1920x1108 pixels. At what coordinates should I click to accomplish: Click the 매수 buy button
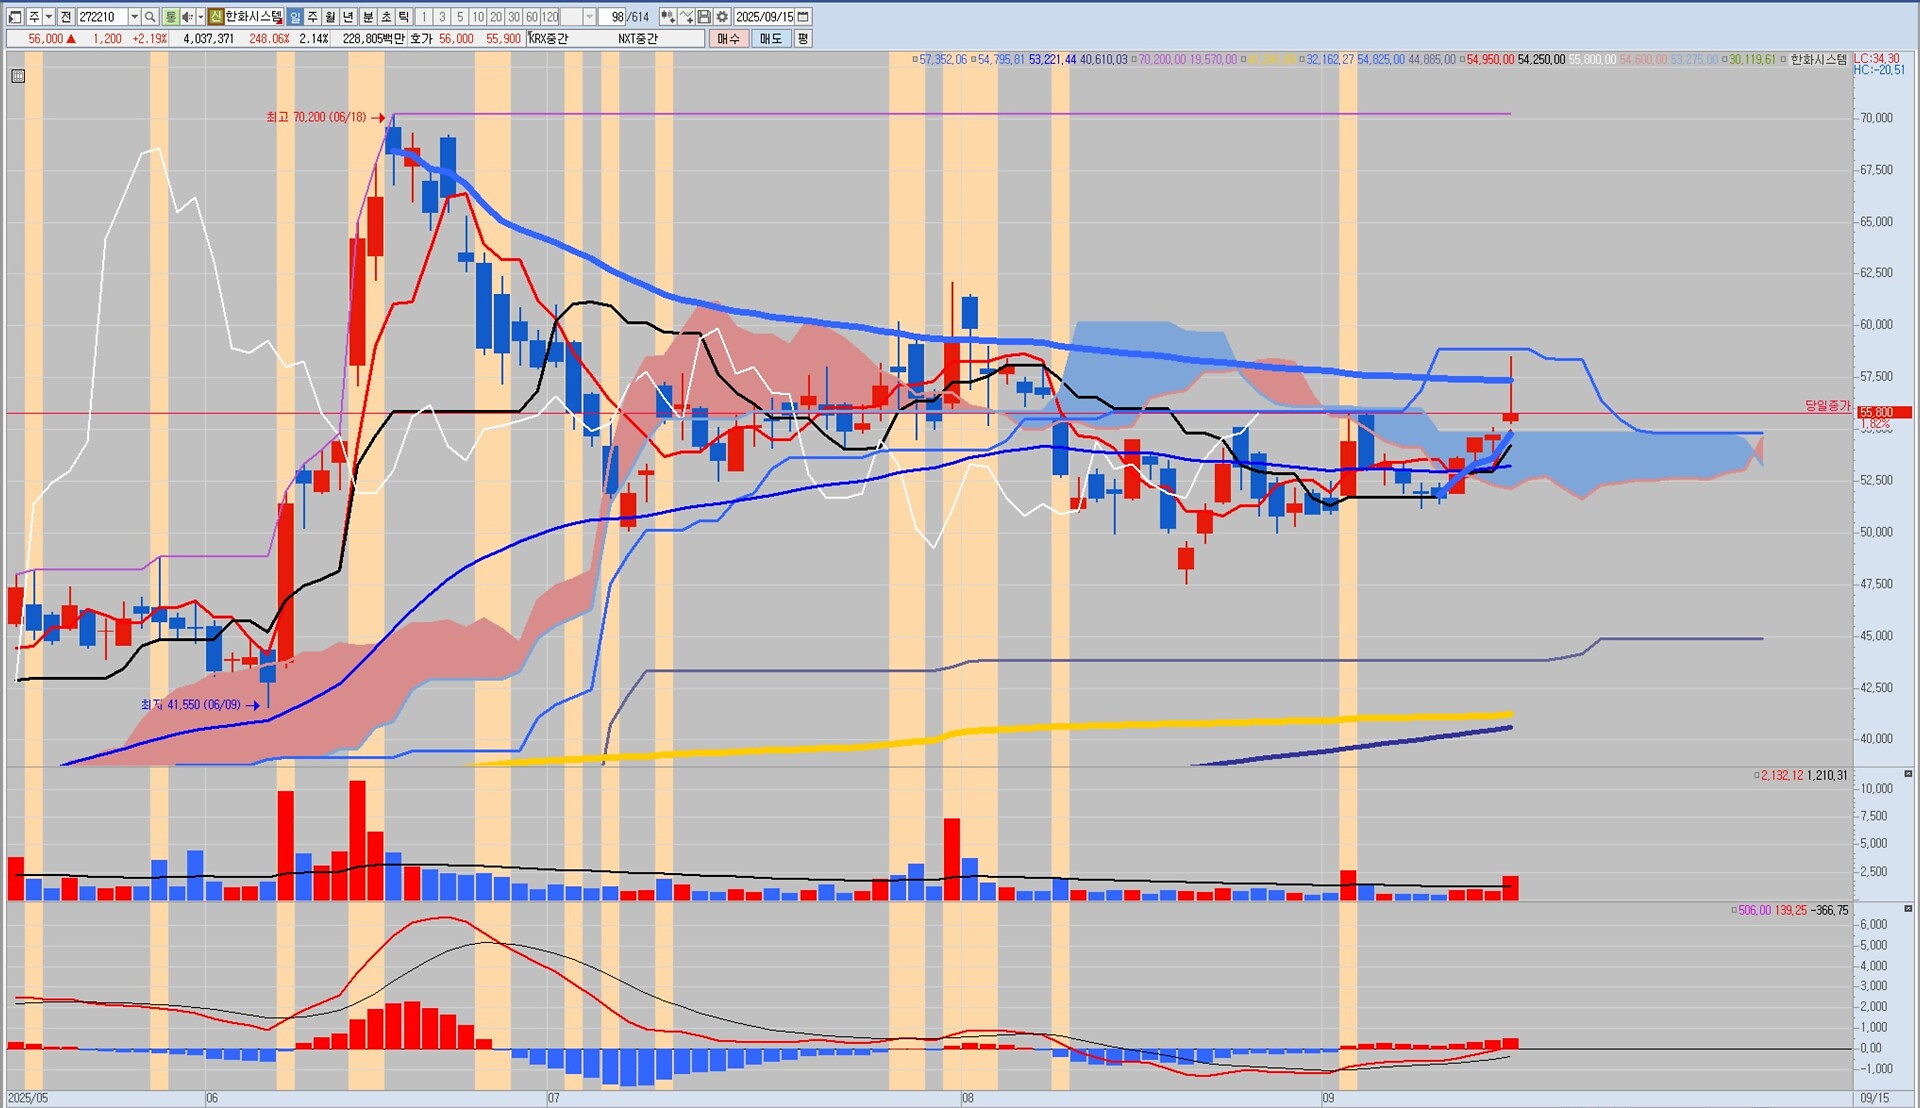click(728, 39)
